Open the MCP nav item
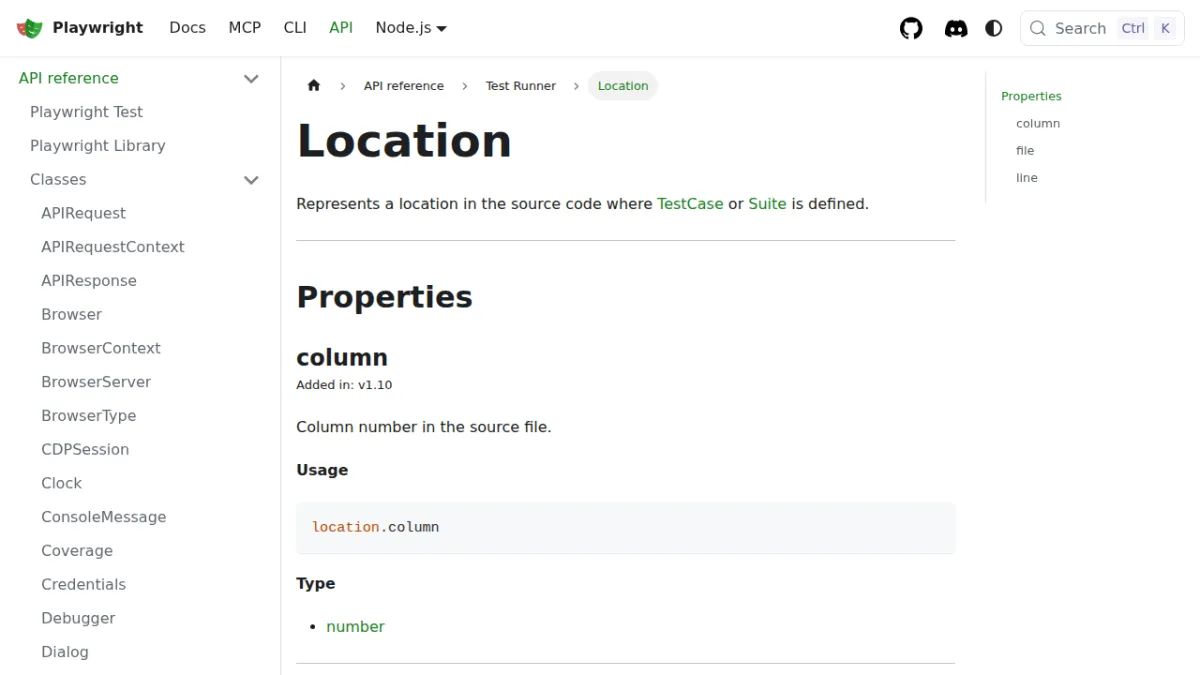The height and width of the screenshot is (675, 1200). click(x=245, y=28)
